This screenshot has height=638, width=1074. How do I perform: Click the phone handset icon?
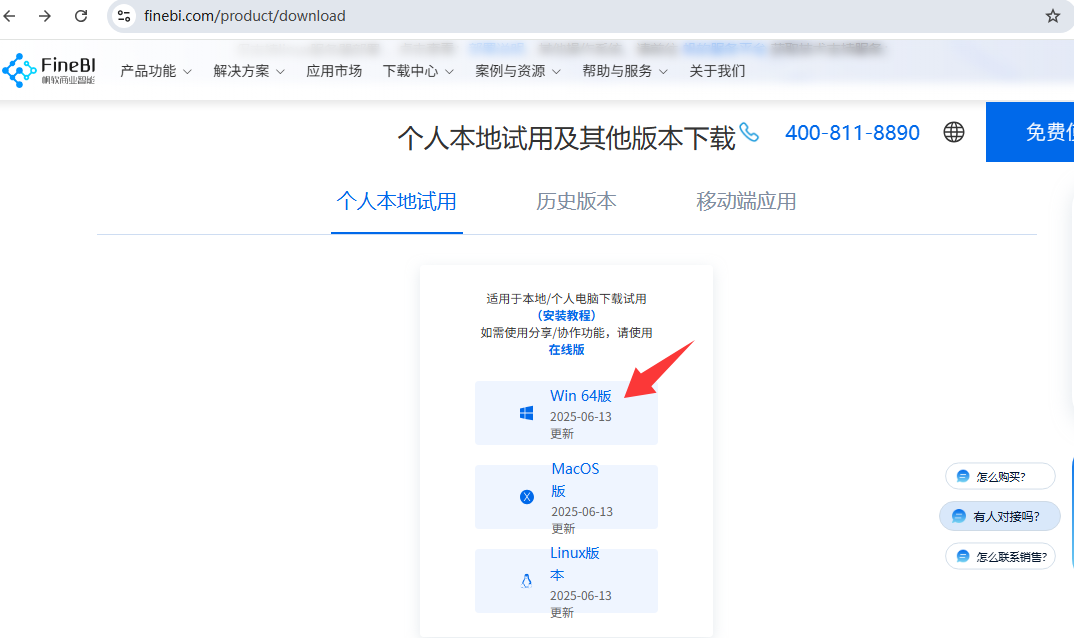749,132
